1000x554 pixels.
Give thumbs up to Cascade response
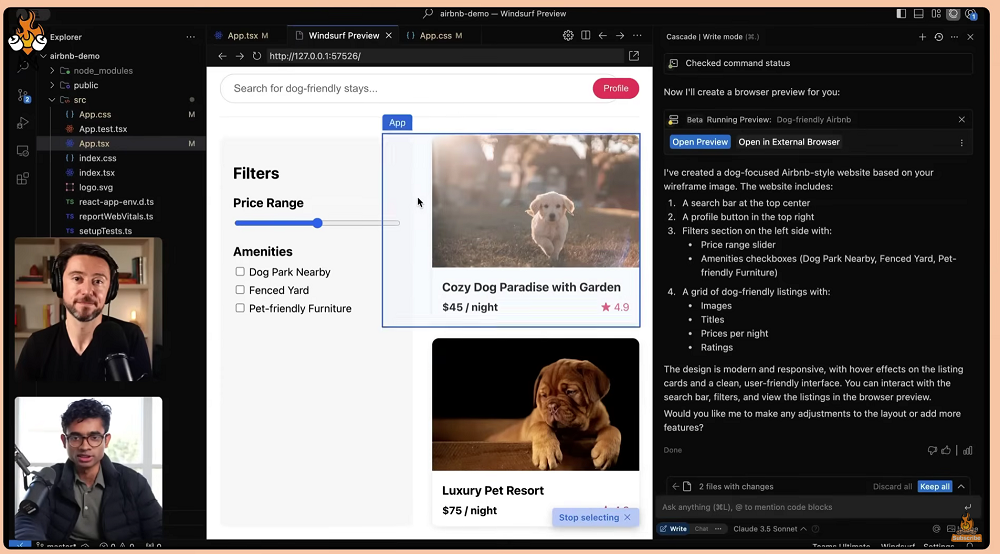click(x=947, y=450)
